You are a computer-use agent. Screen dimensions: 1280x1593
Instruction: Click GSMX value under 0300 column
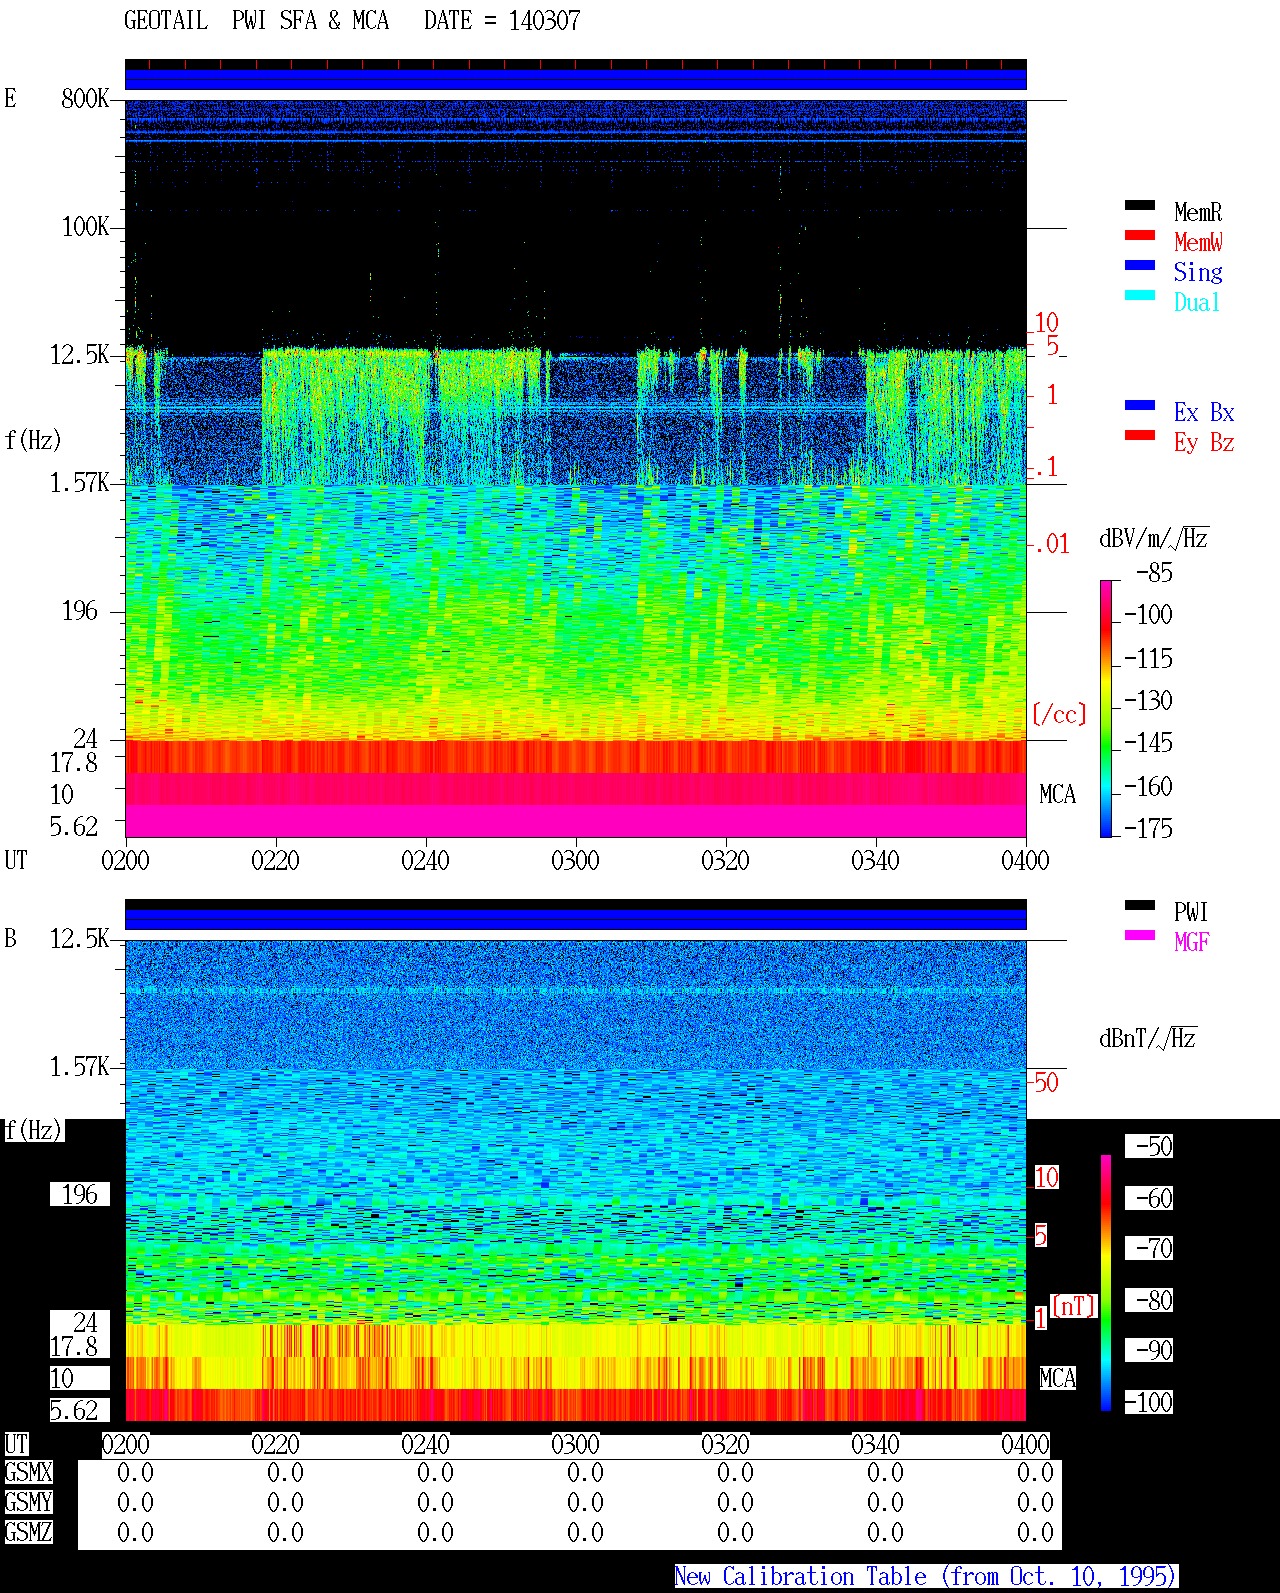[585, 1472]
